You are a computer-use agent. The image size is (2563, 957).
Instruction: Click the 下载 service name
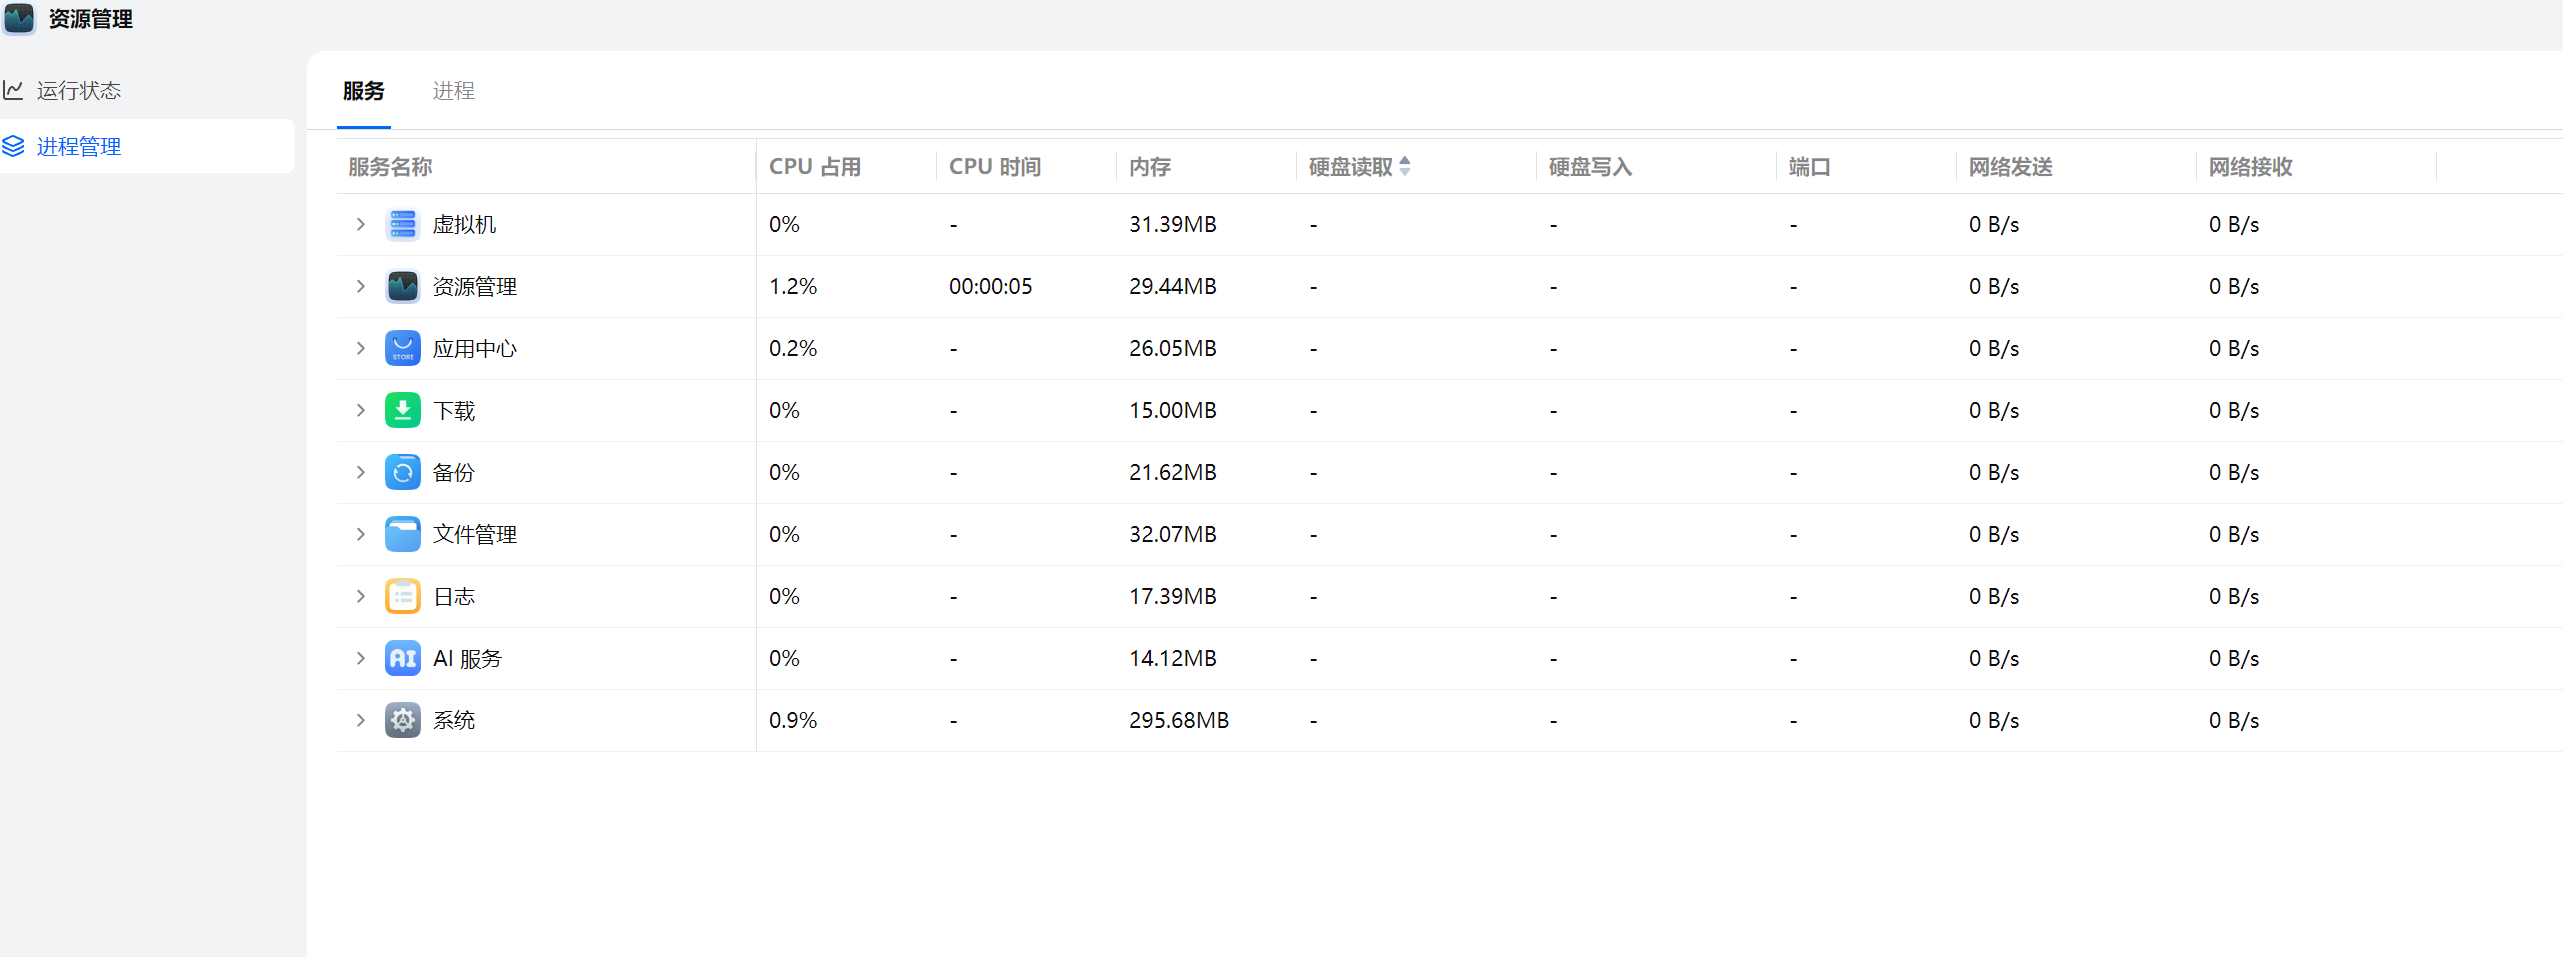pyautogui.click(x=454, y=410)
